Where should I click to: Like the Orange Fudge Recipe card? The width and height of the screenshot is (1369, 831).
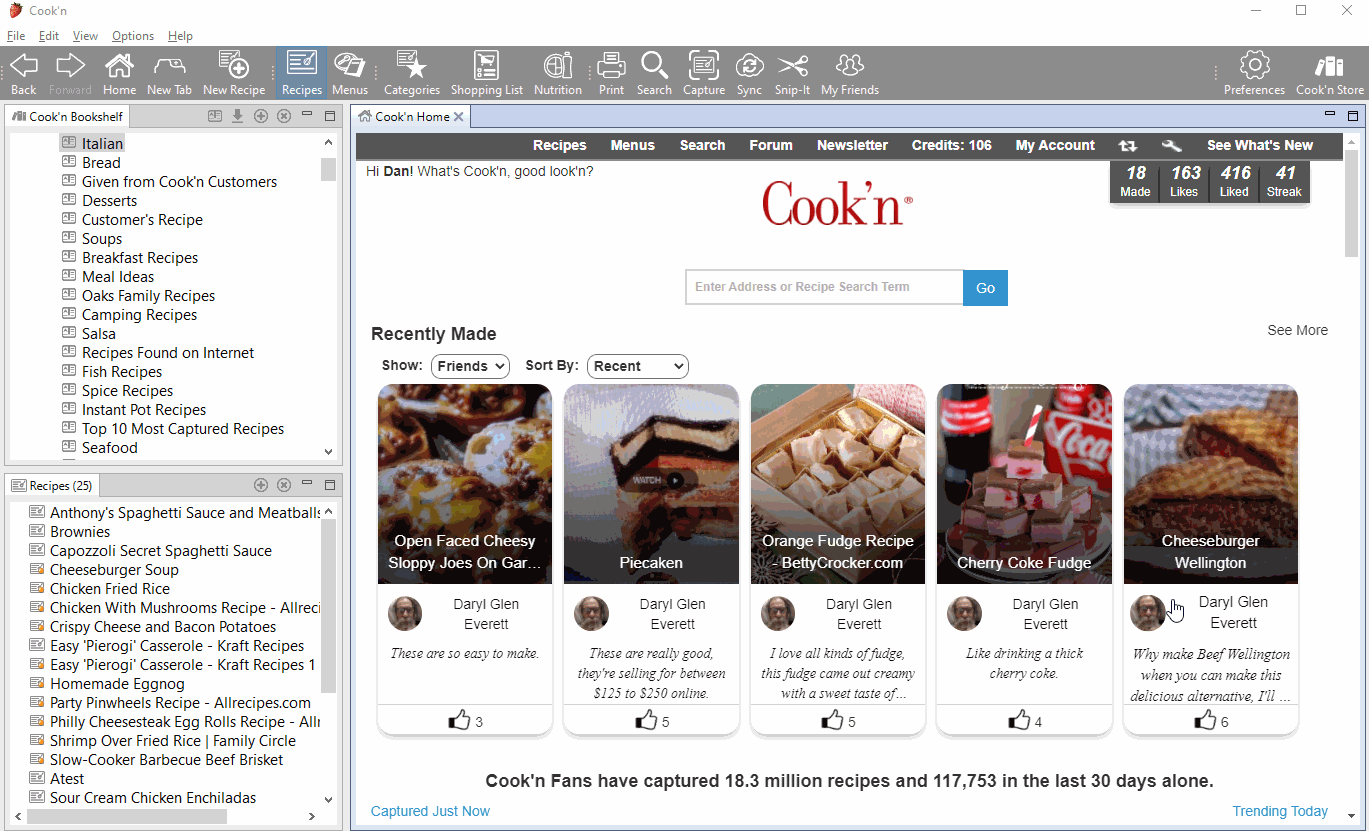click(832, 720)
